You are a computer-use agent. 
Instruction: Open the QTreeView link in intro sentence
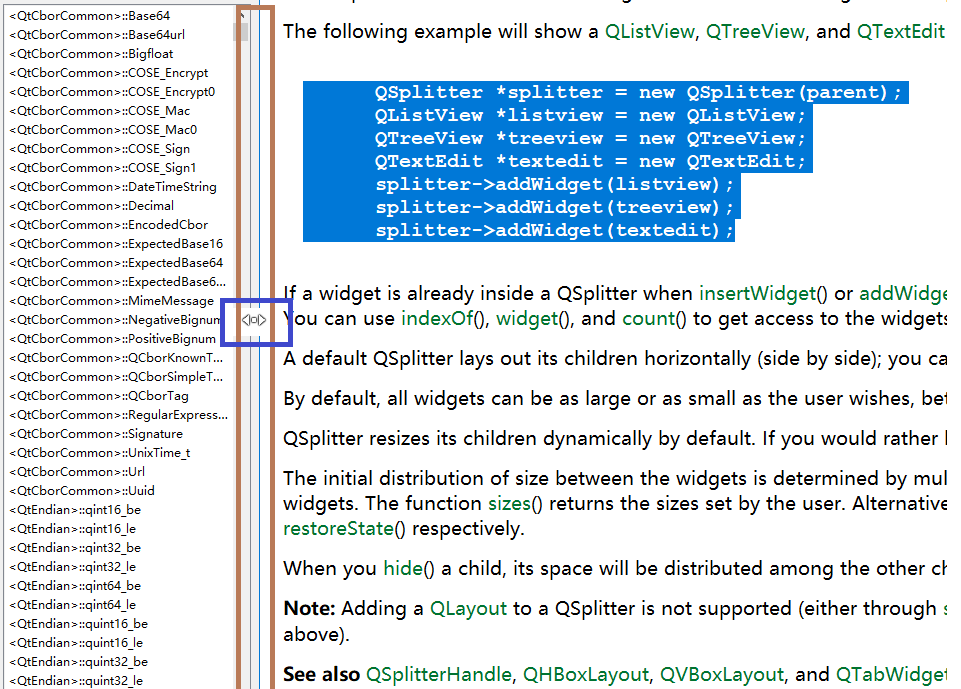click(755, 31)
